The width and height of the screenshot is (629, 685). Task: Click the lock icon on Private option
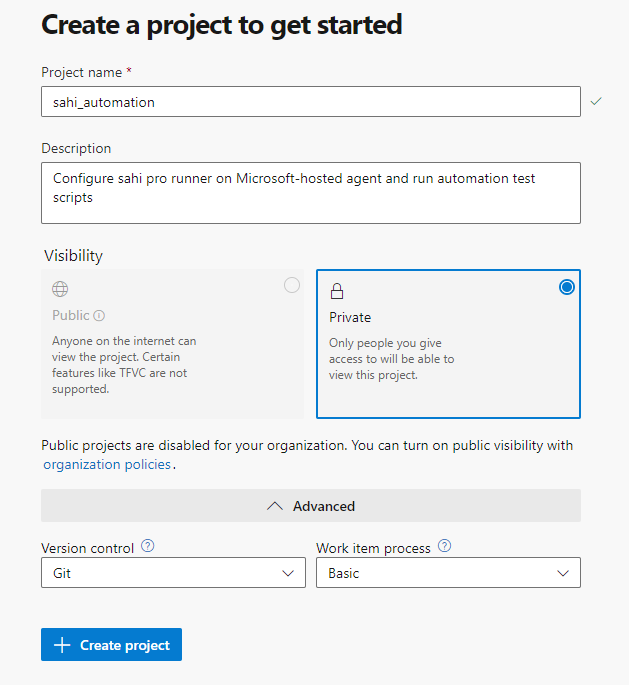[x=337, y=291]
